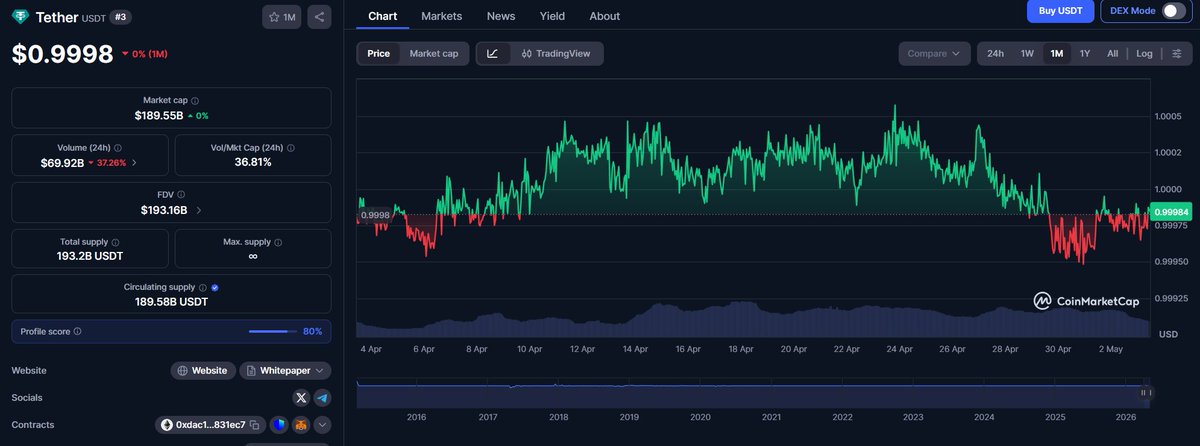Viewport: 1200px width, 446px height.
Task: Click the FDV info icon
Action: [181, 195]
